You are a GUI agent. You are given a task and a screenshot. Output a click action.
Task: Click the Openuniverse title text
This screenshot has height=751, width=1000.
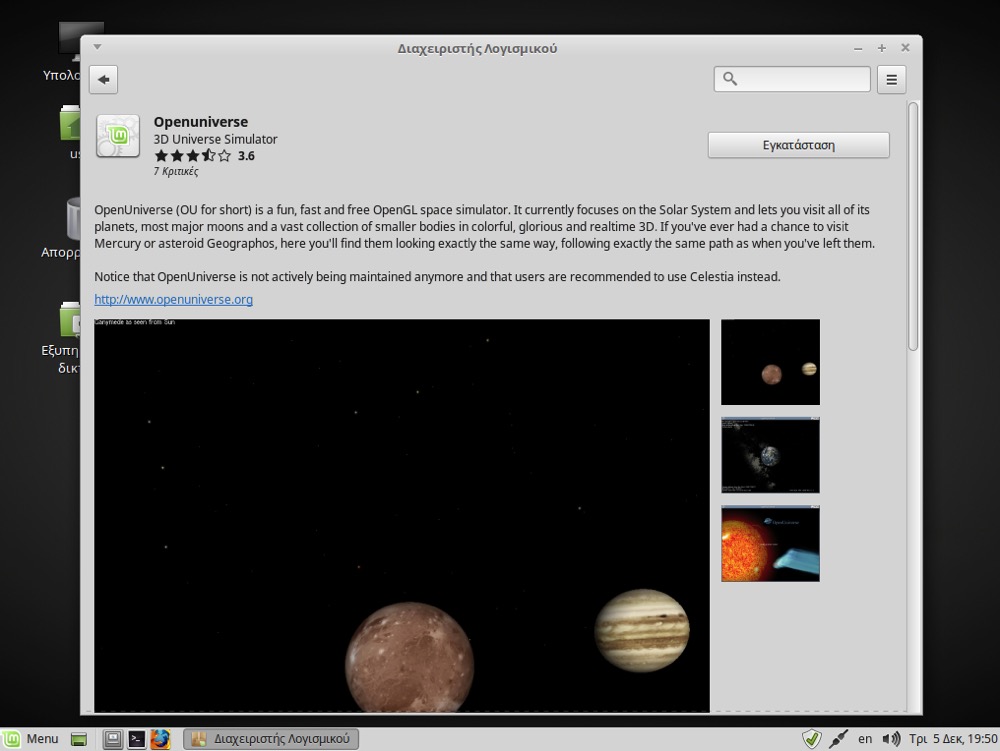coord(201,122)
